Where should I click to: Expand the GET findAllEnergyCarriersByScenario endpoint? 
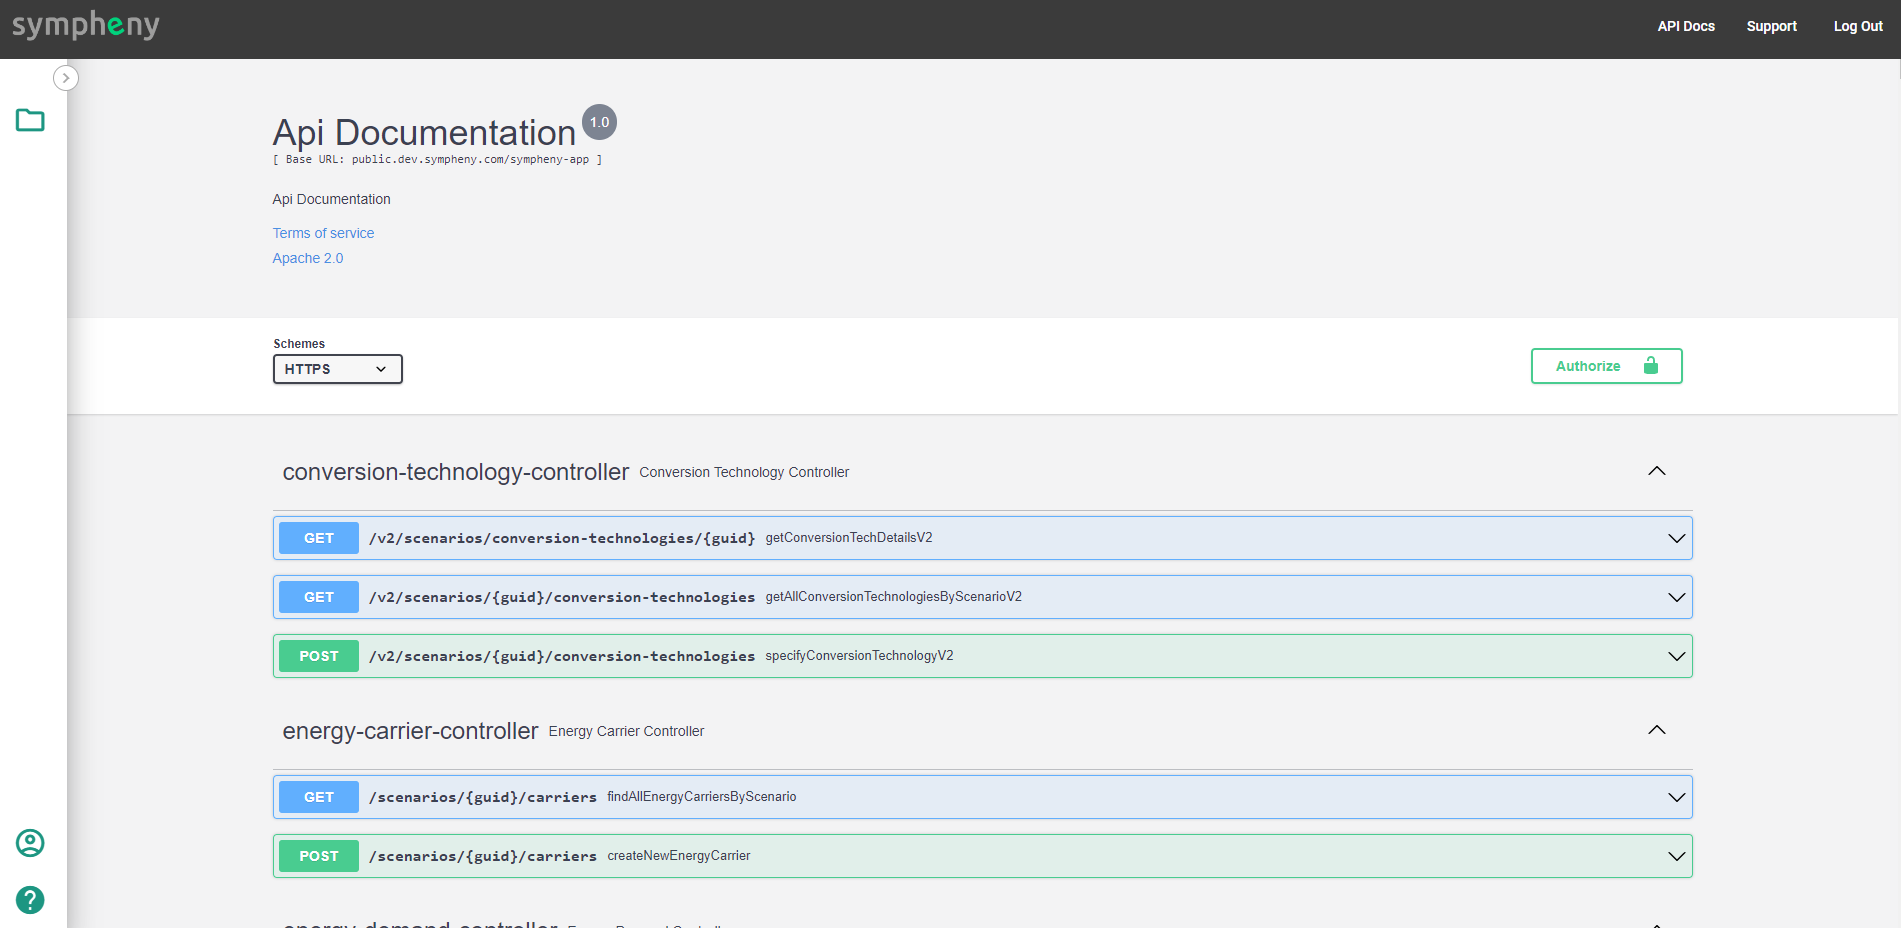tap(1676, 797)
